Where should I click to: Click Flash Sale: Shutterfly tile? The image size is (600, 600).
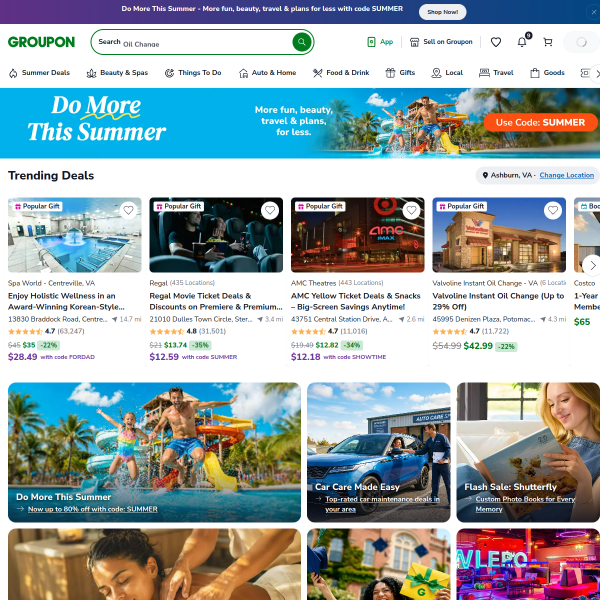click(528, 452)
